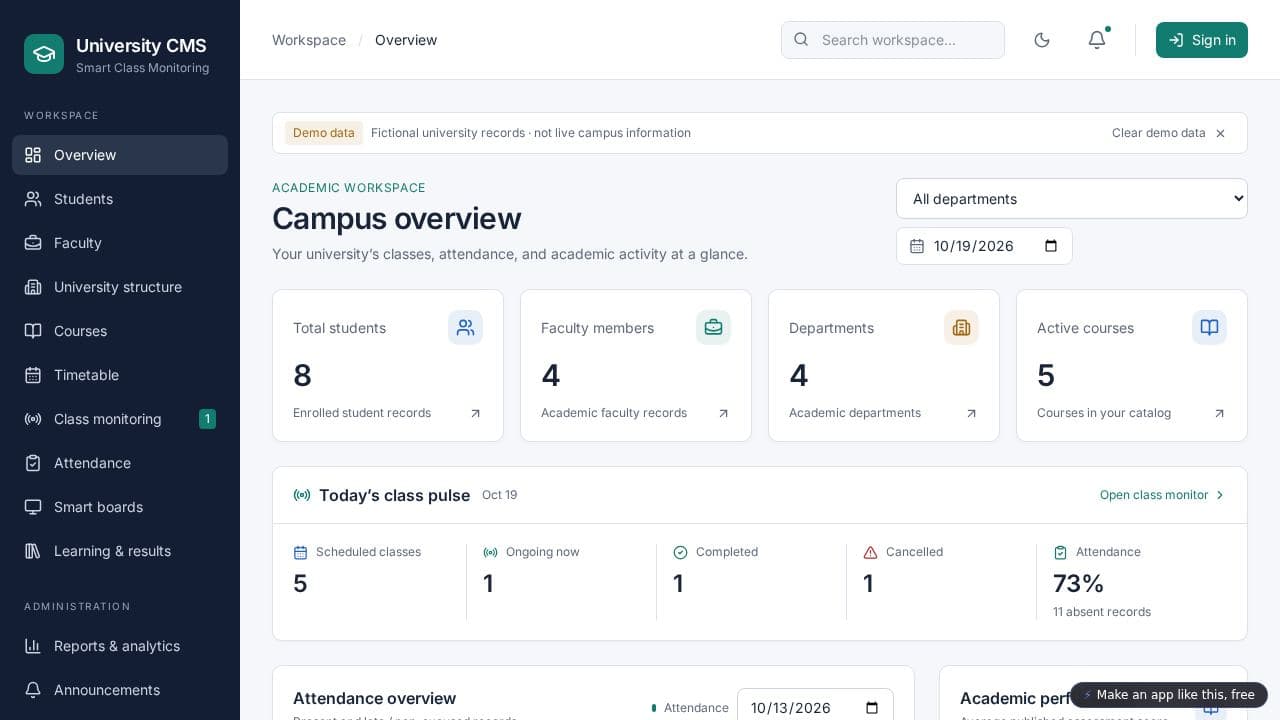Go to Students in the sidebar
Image resolution: width=1280 pixels, height=720 pixels.
point(120,199)
